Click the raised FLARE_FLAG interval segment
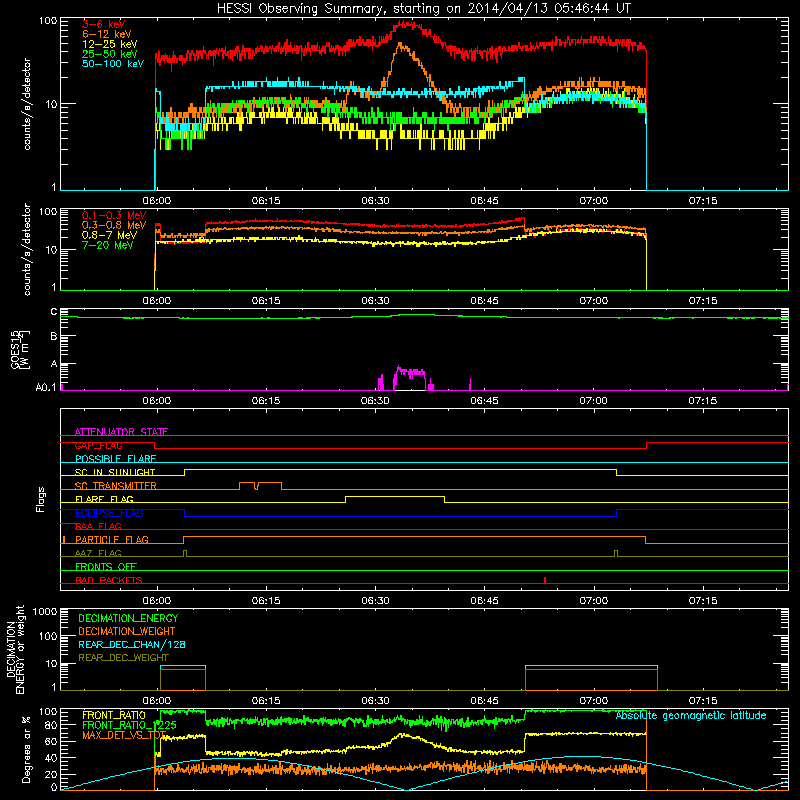Screen dimensions: 800x800 click(x=395, y=497)
